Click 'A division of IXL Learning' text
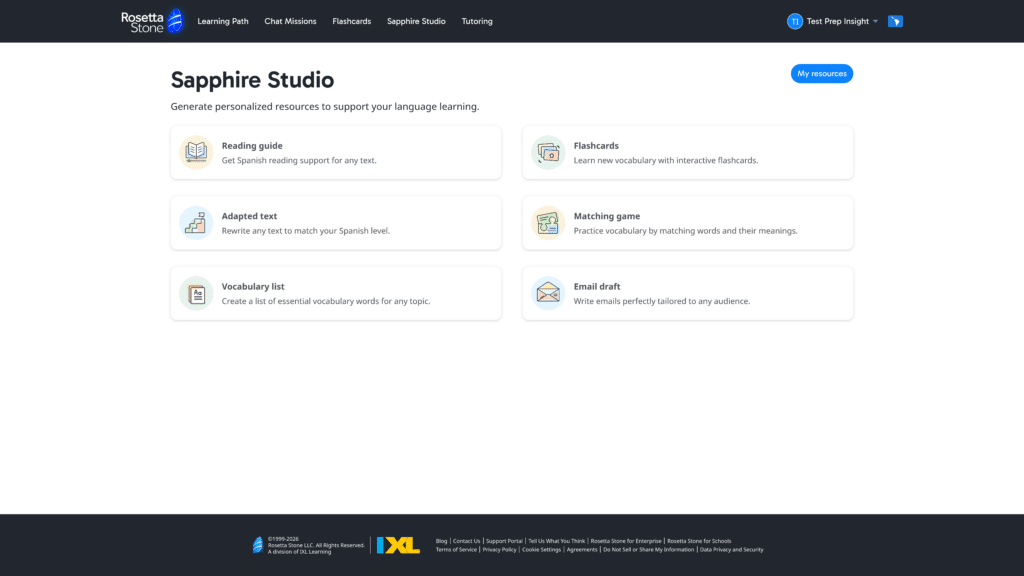This screenshot has height=576, width=1024. click(x=299, y=552)
